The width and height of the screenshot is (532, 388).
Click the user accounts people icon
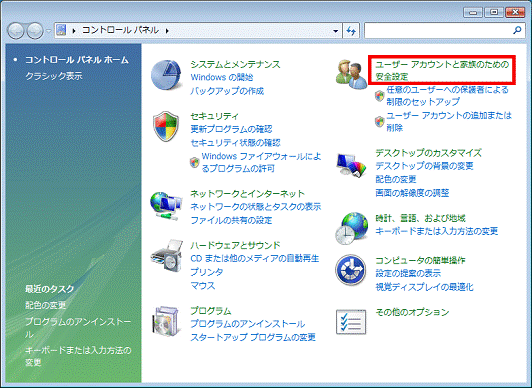(x=351, y=74)
